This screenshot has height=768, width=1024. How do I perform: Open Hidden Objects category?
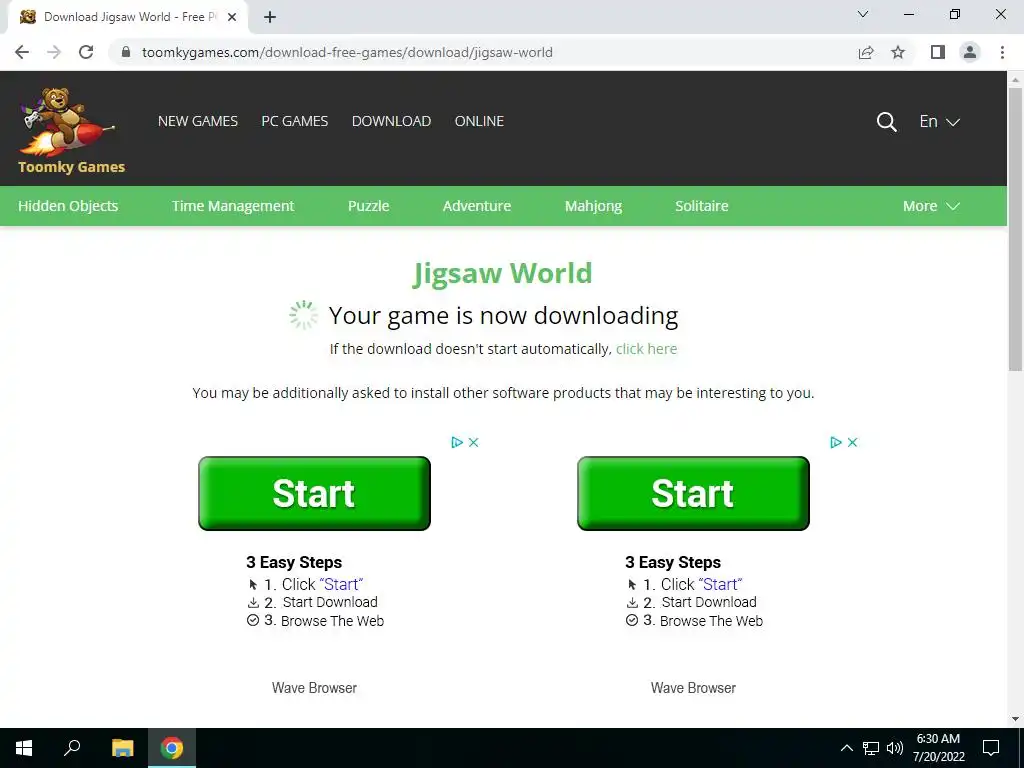[x=68, y=206]
